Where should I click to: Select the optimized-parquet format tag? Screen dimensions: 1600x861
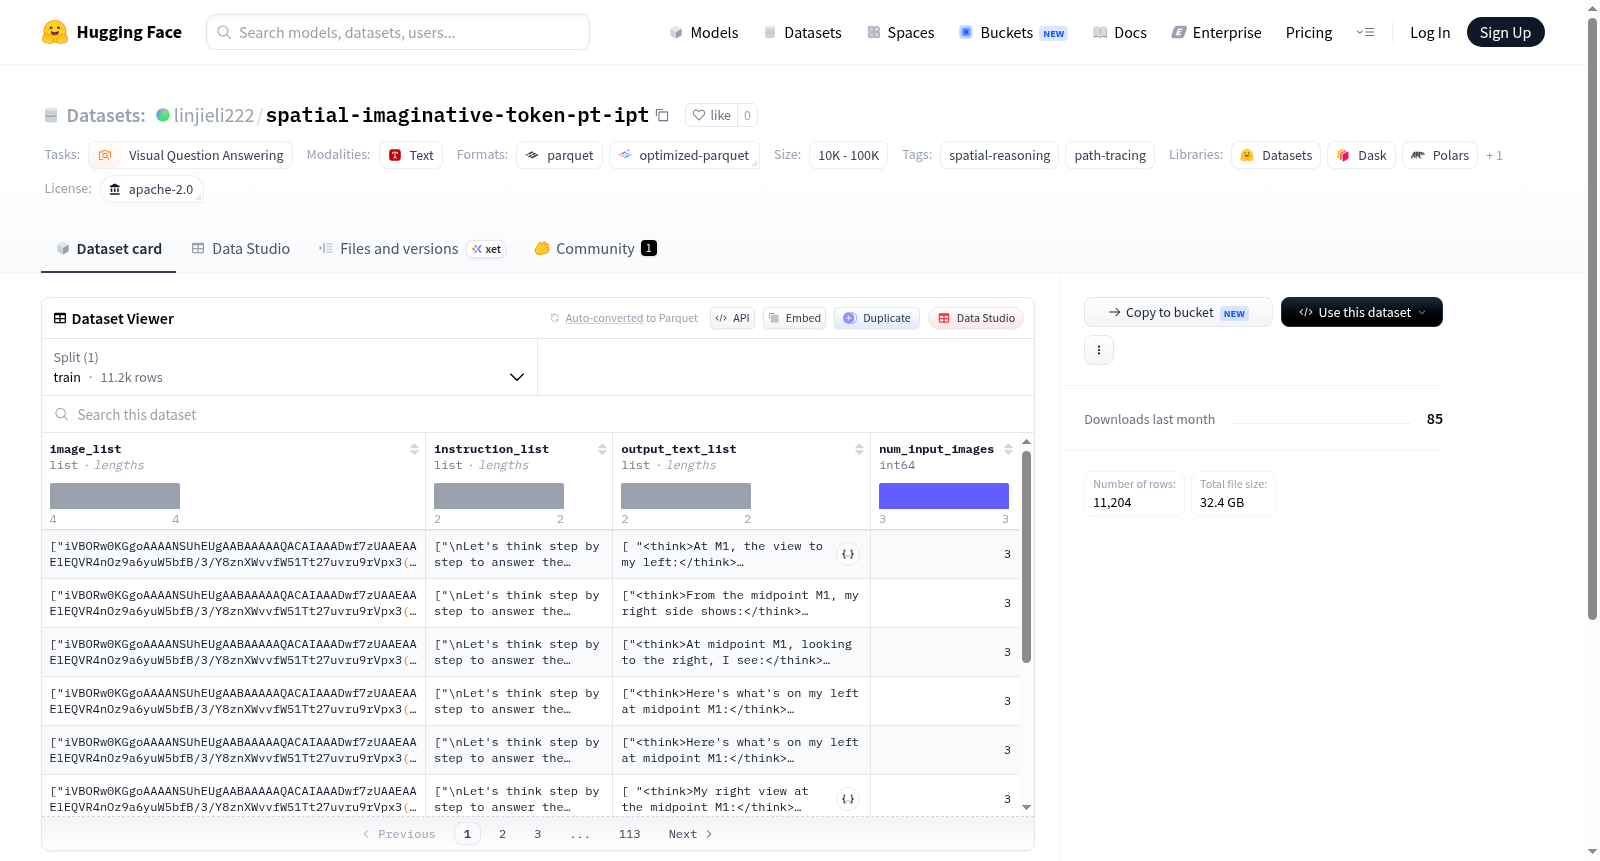pyautogui.click(x=685, y=155)
